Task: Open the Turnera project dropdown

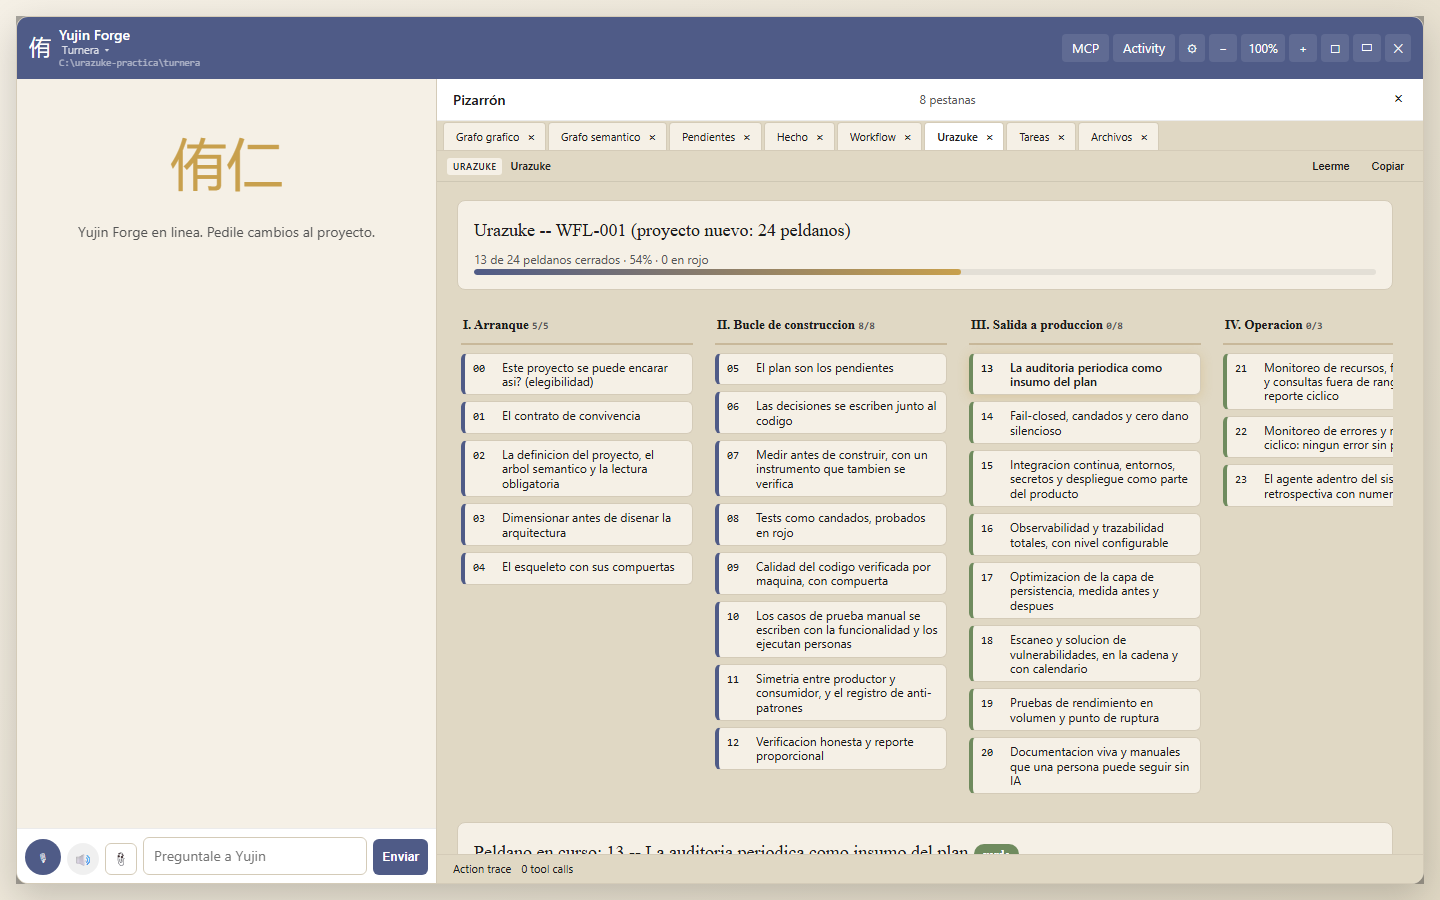Action: click(85, 50)
